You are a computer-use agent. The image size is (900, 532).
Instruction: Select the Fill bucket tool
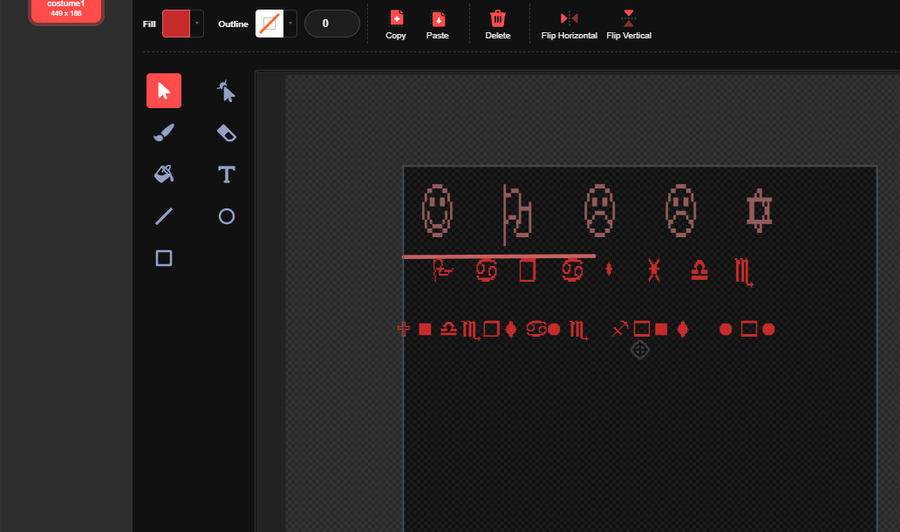(164, 174)
